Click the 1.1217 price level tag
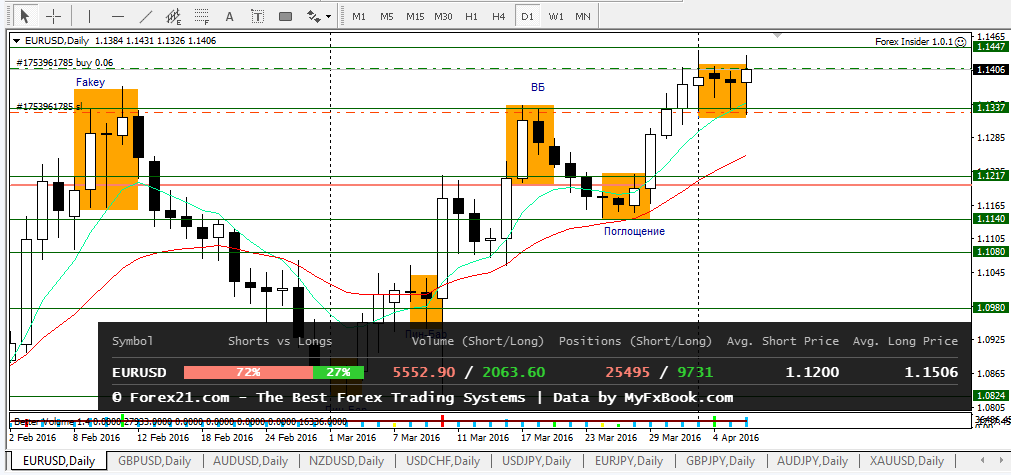This screenshot has height=475, width=1011. pos(991,175)
